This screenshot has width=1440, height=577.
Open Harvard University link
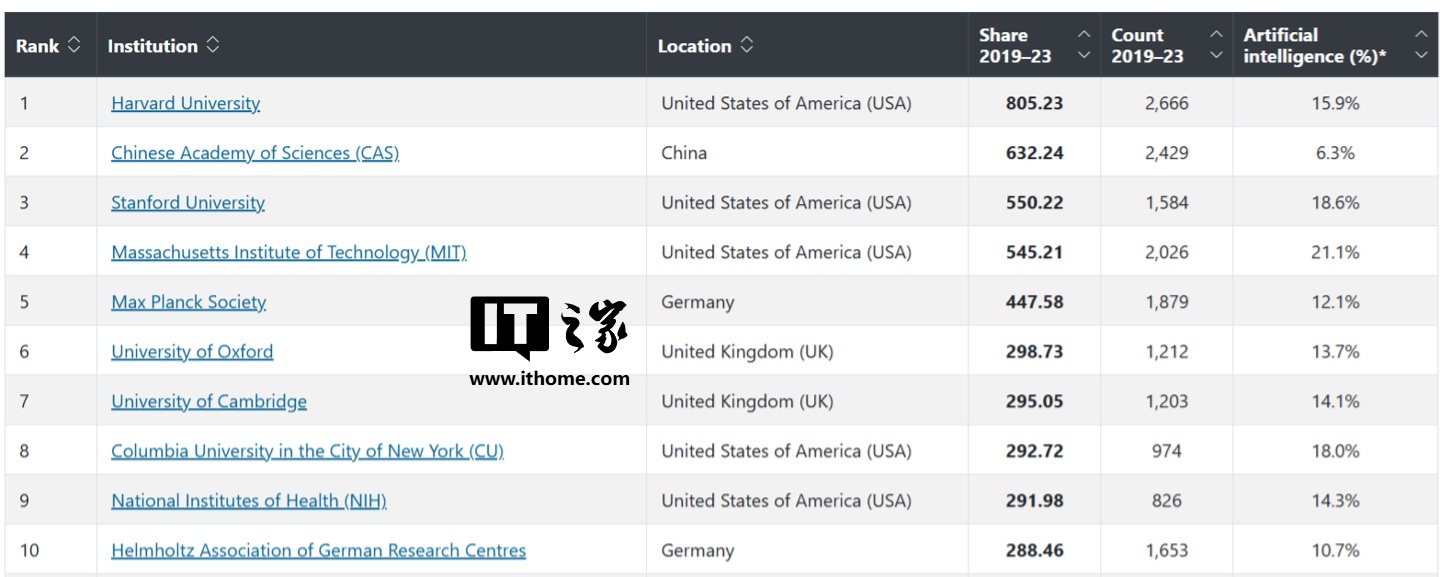(x=185, y=103)
